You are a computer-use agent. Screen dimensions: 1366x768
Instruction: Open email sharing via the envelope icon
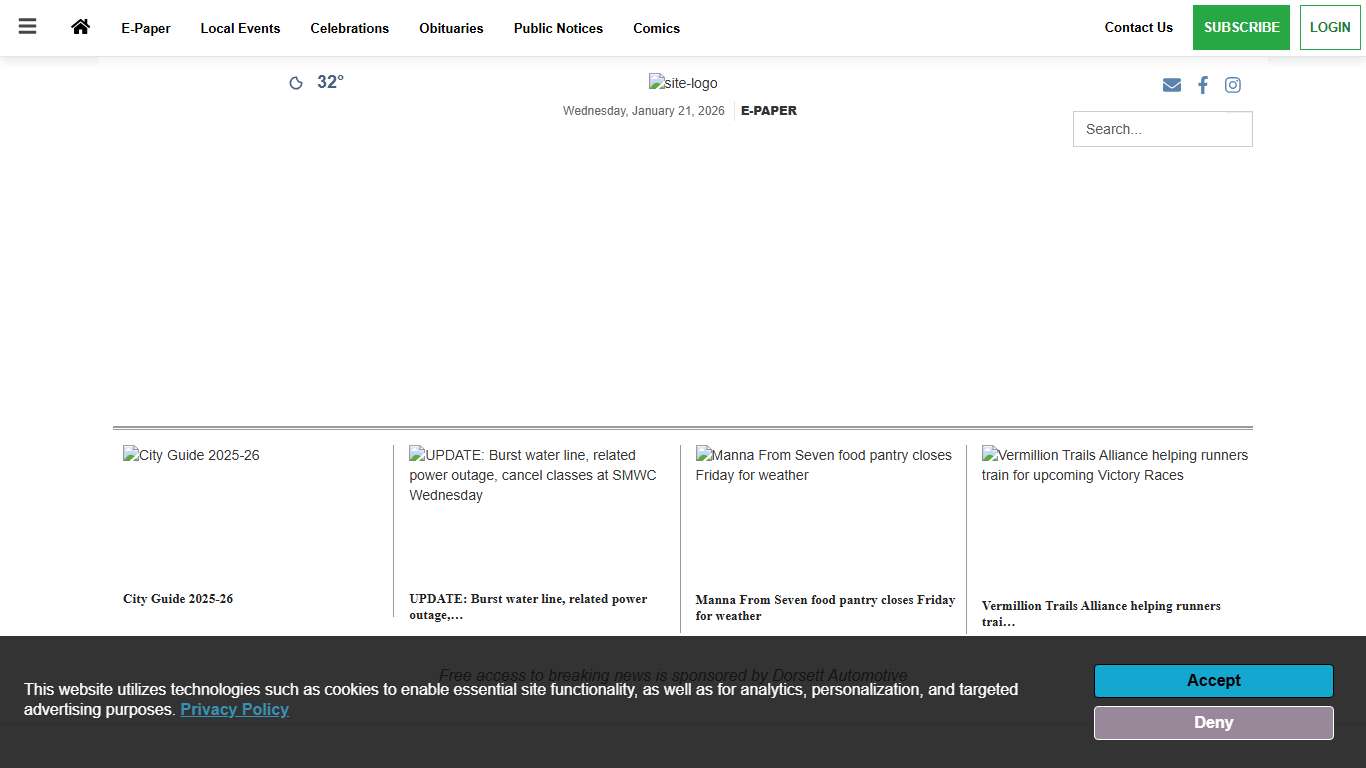coord(1171,85)
